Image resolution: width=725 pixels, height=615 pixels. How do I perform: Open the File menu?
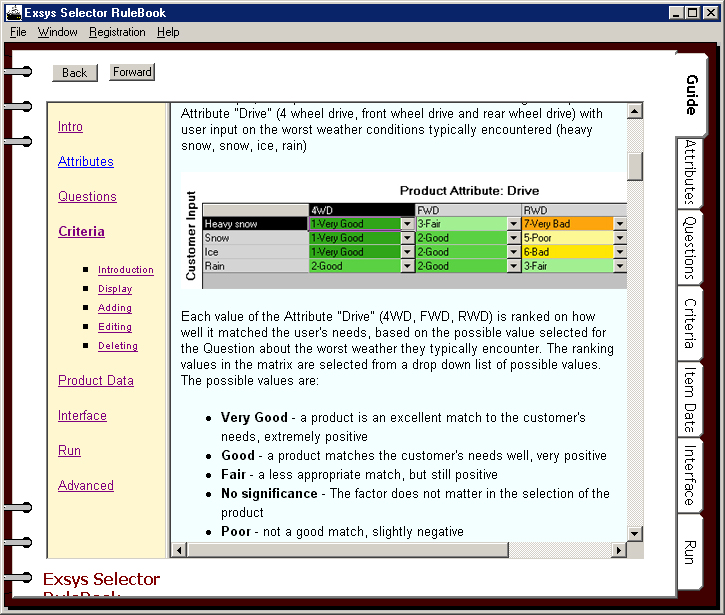click(18, 32)
